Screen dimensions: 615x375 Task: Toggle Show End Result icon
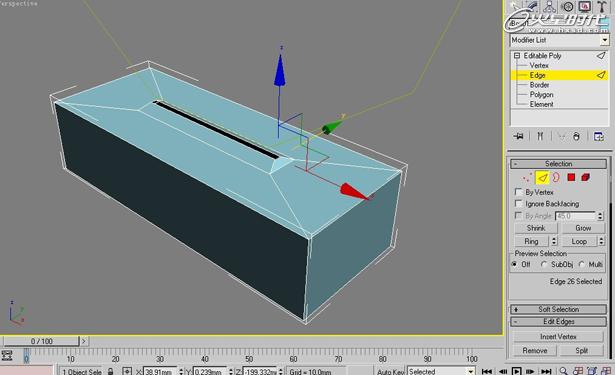[x=540, y=136]
